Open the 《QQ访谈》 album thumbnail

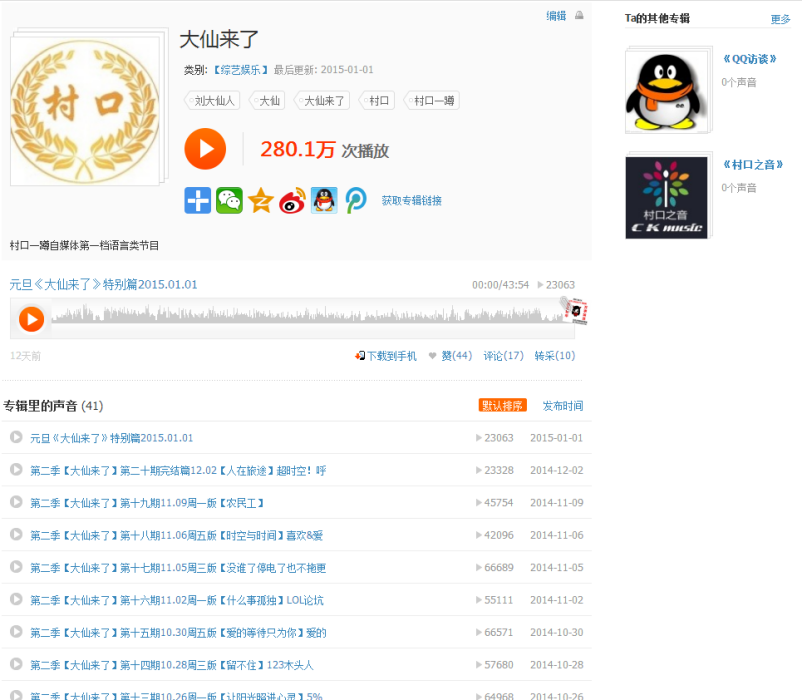tap(666, 92)
